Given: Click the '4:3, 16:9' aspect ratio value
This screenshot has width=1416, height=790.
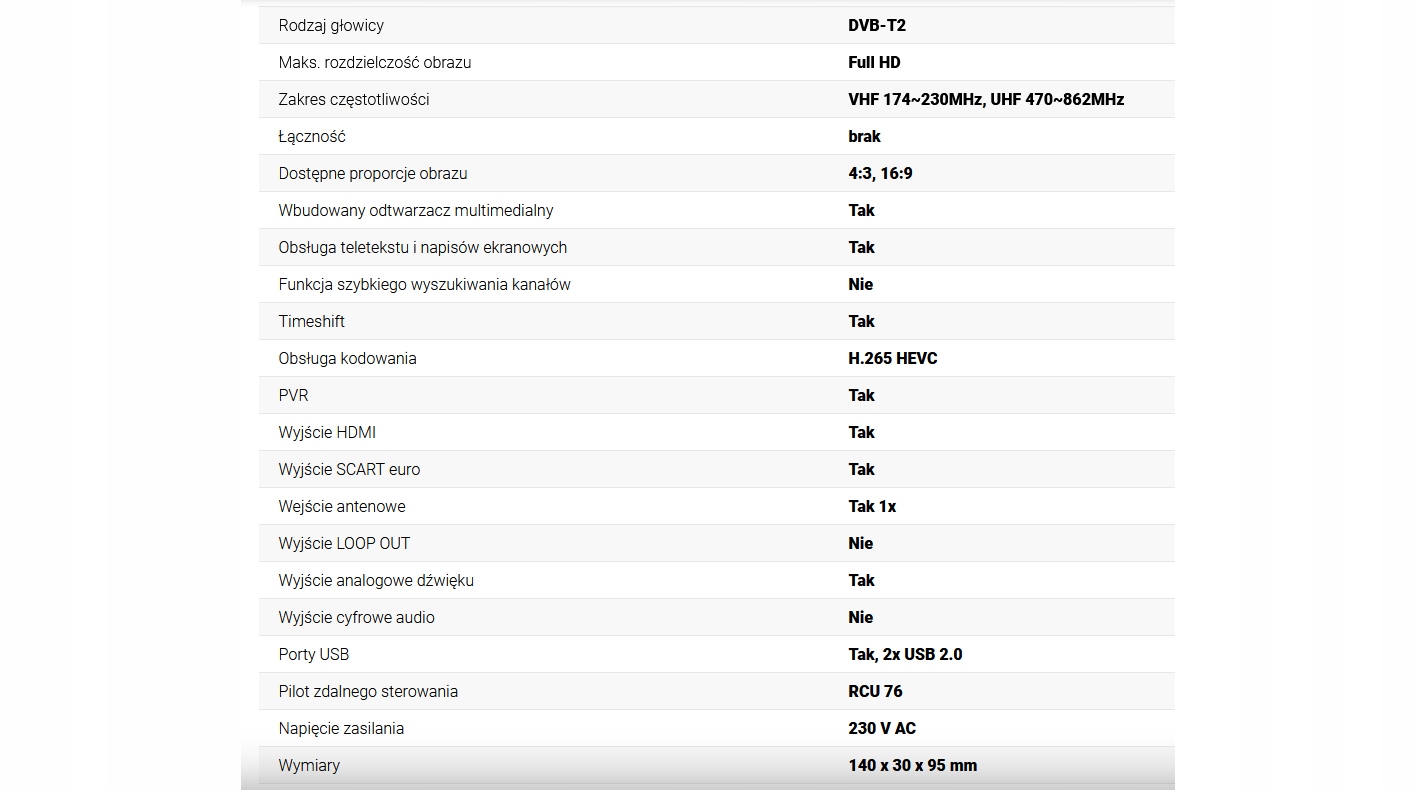Looking at the screenshot, I should [880, 173].
